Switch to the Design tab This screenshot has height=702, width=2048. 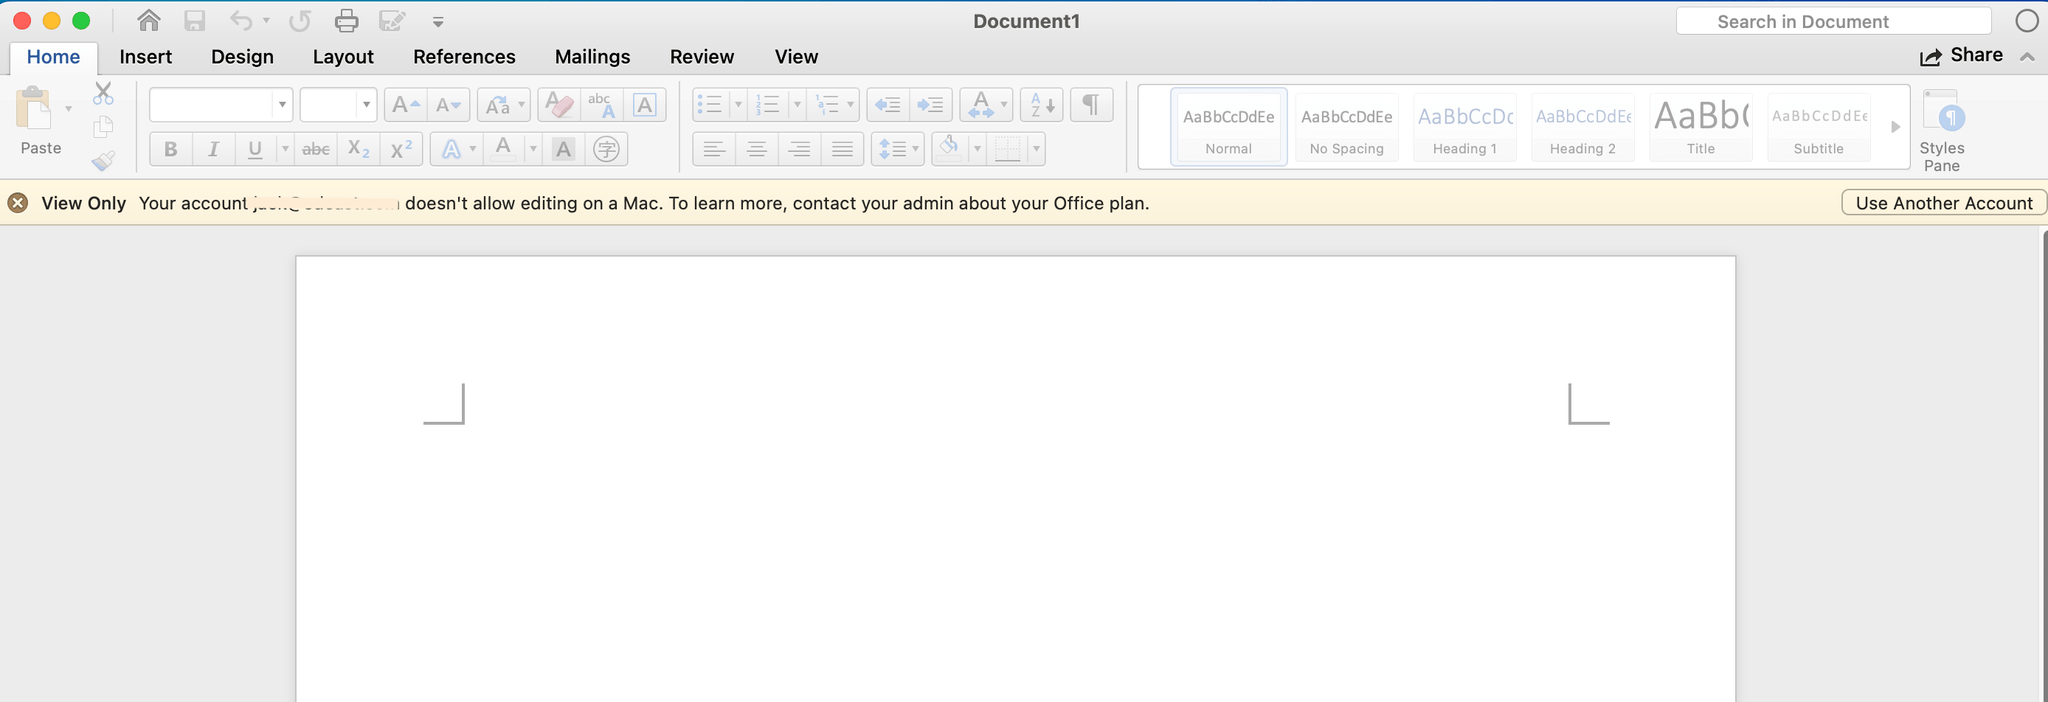click(x=242, y=57)
